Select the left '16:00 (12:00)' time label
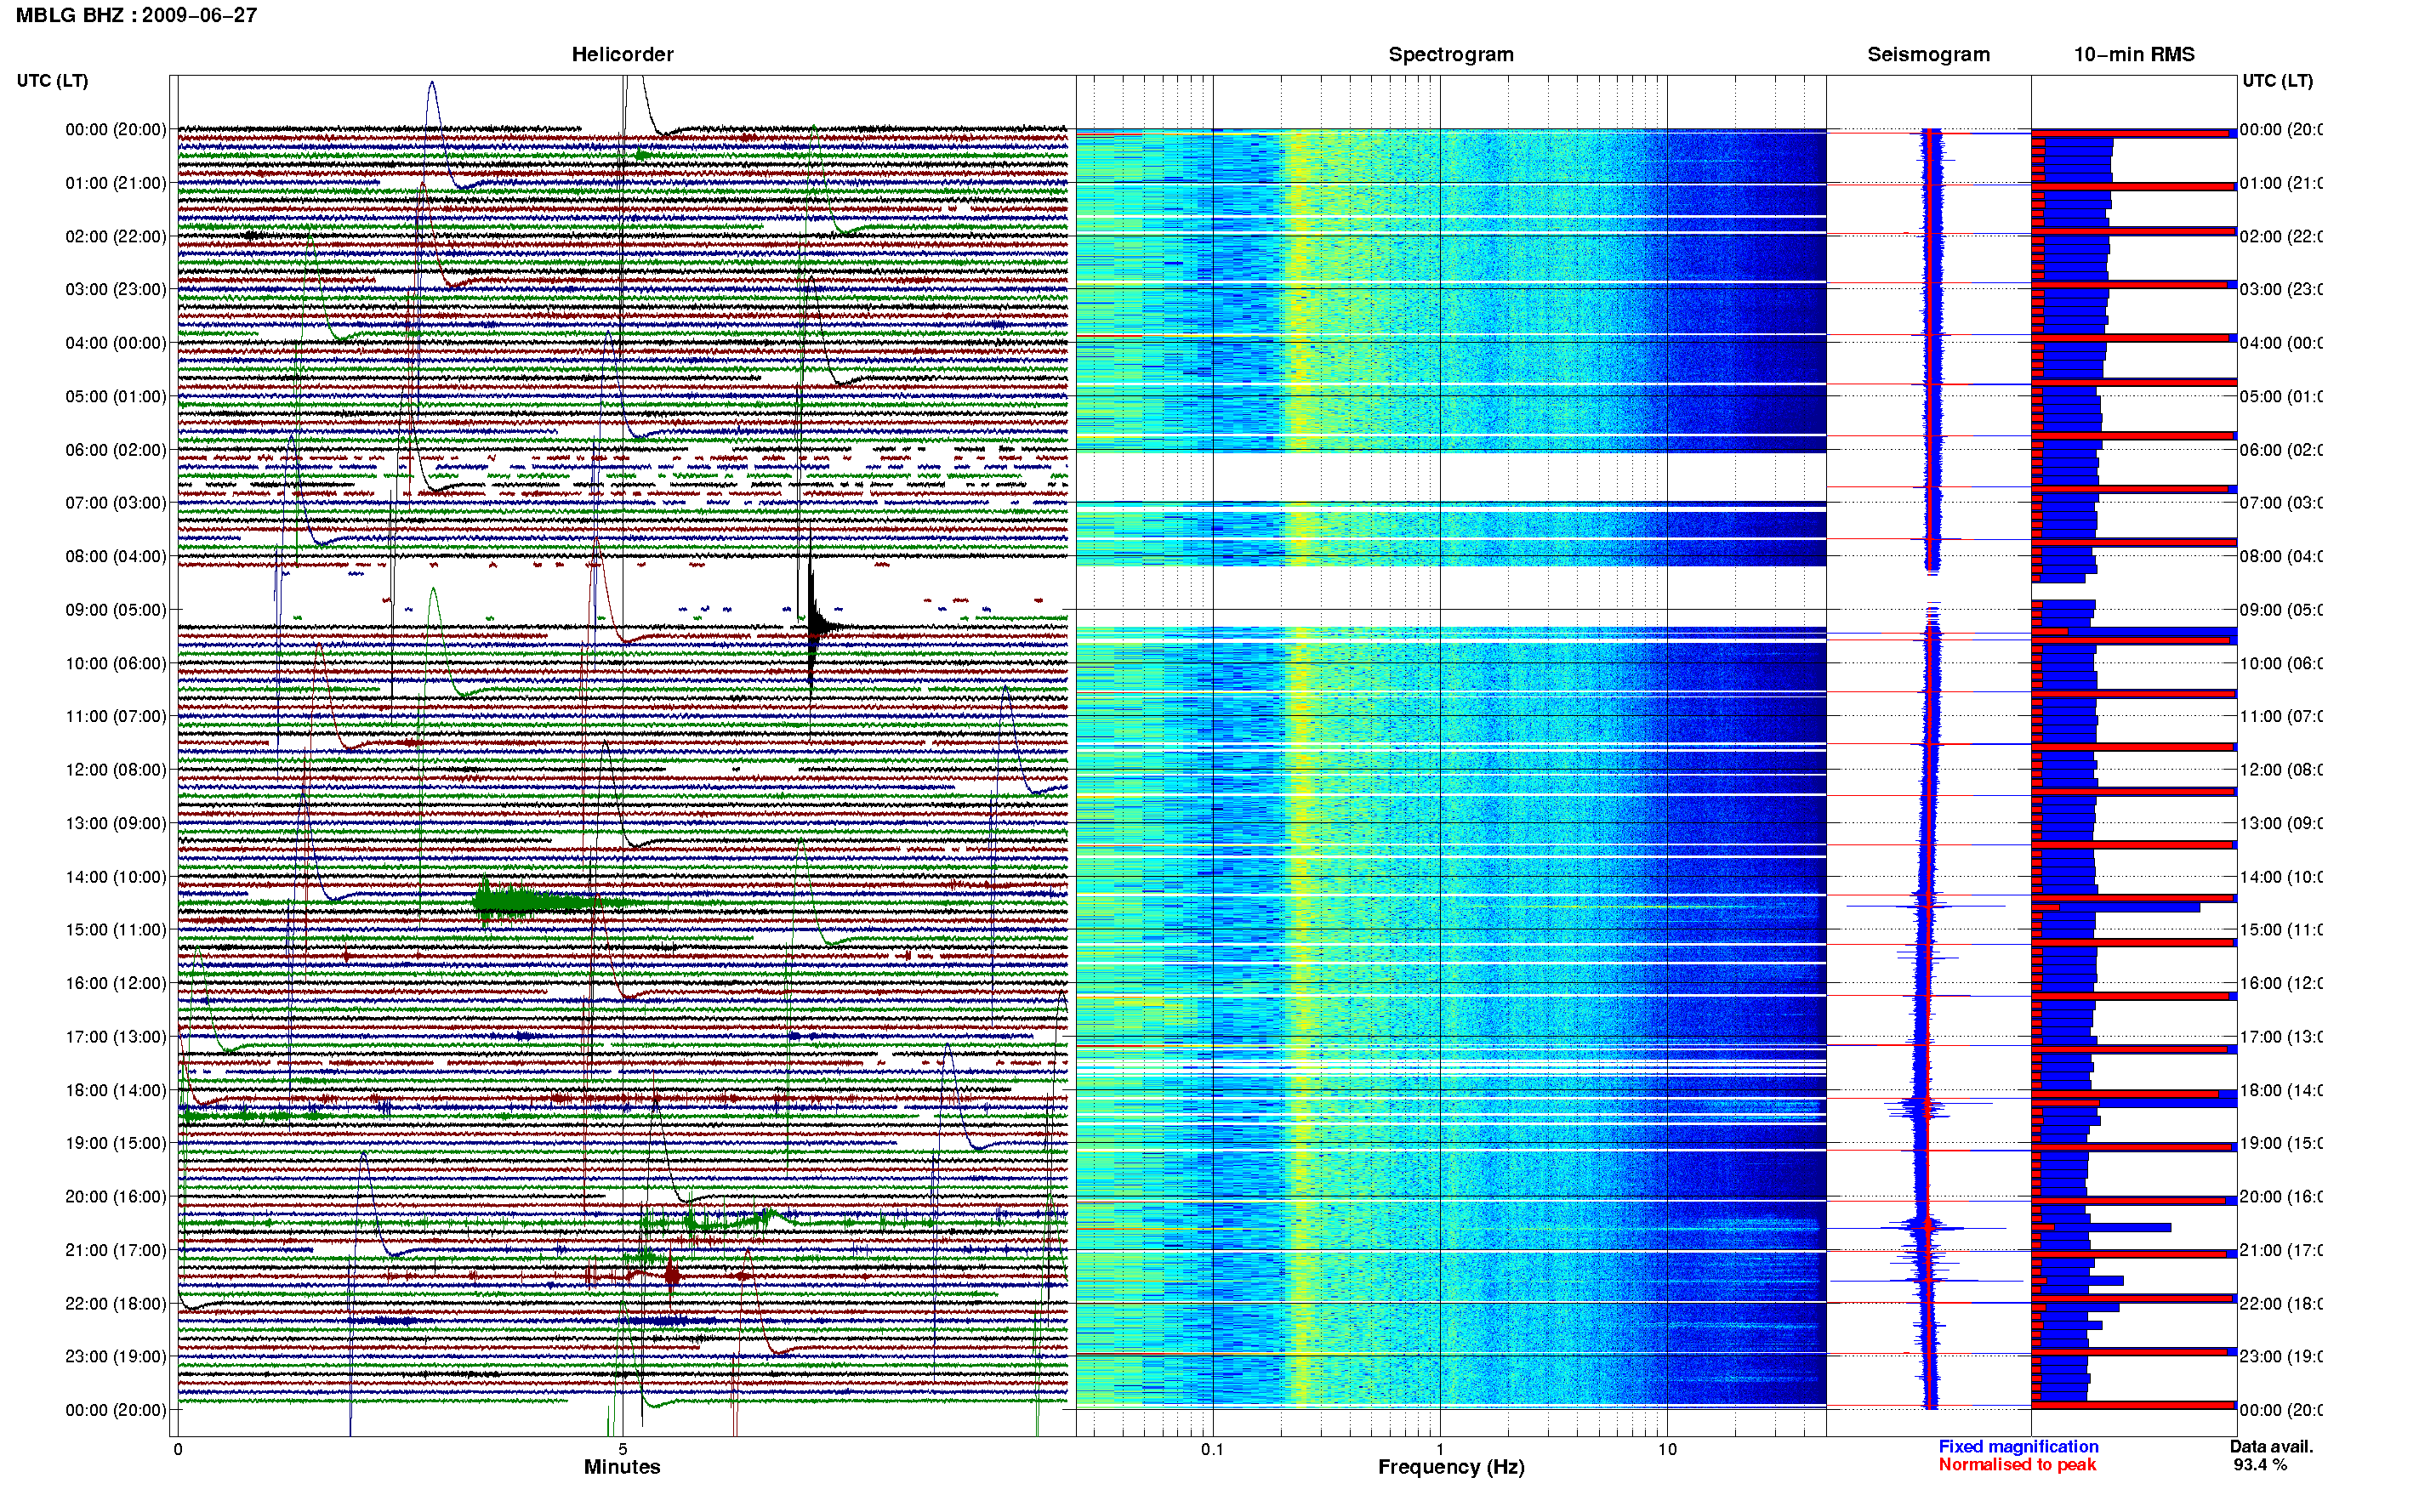The height and width of the screenshot is (1512, 2419). pyautogui.click(x=116, y=983)
